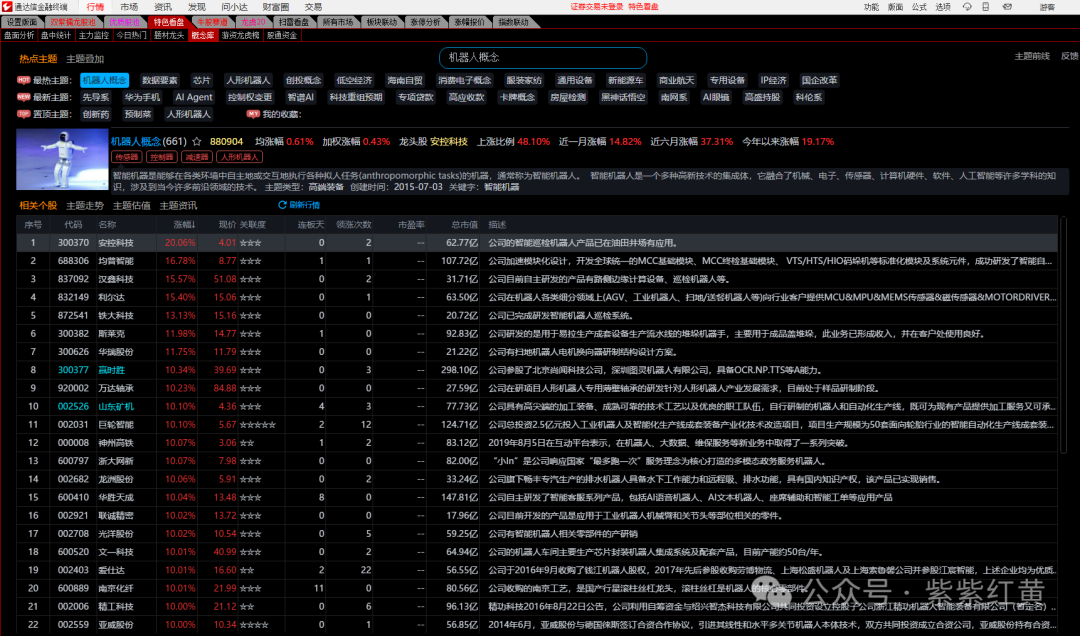Select the 题材龙头 sub-tab
Screen dimensions: 1080x636
click(x=169, y=35)
